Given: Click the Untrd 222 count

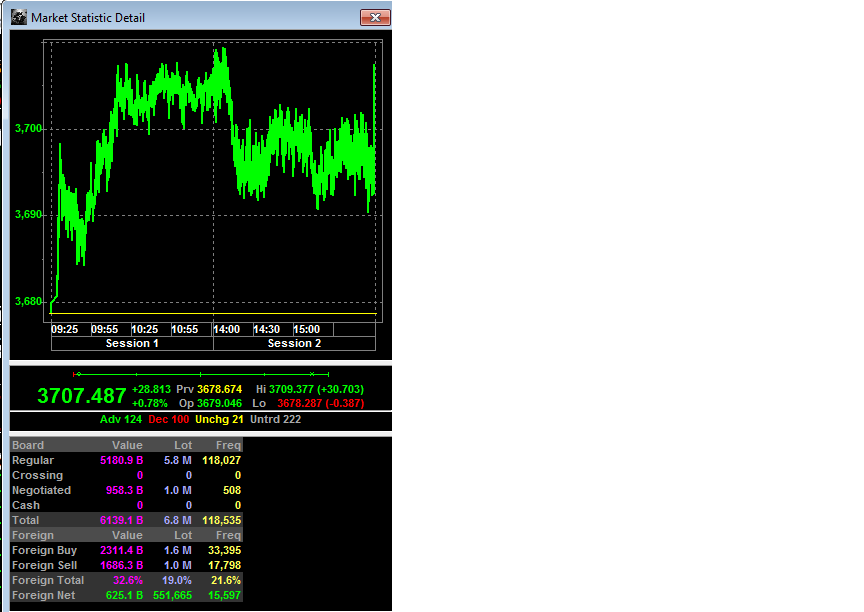Looking at the screenshot, I should pyautogui.click(x=276, y=419).
